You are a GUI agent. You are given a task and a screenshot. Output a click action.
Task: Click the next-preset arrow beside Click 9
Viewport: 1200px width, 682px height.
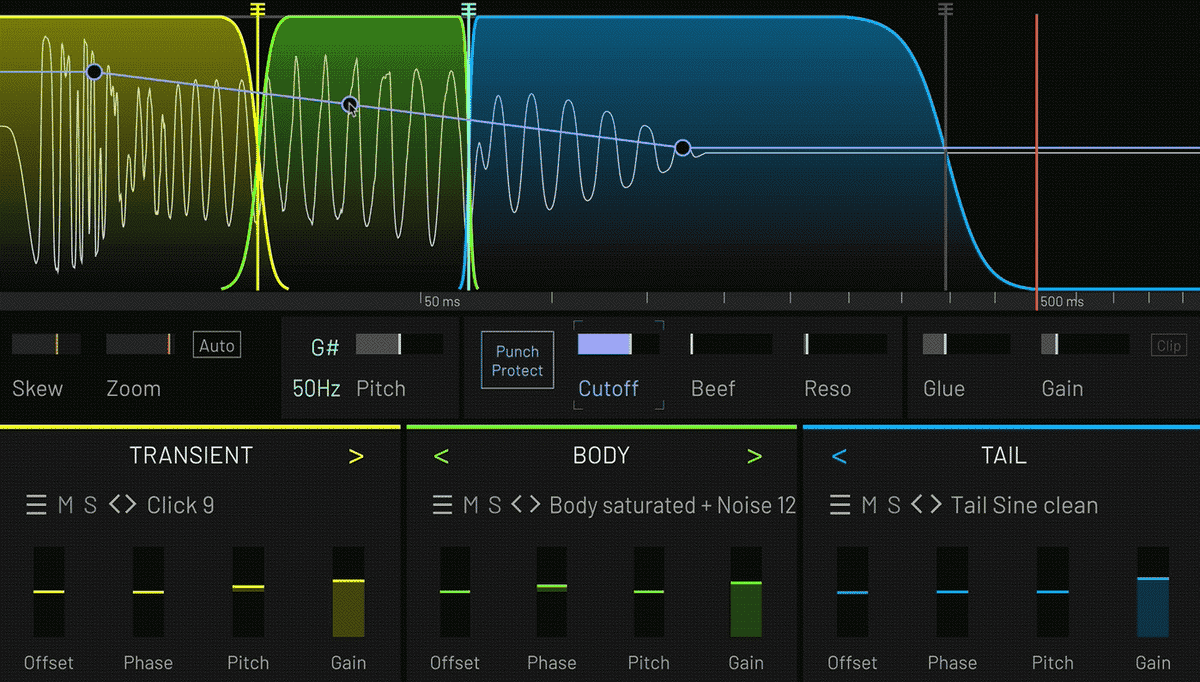point(131,505)
